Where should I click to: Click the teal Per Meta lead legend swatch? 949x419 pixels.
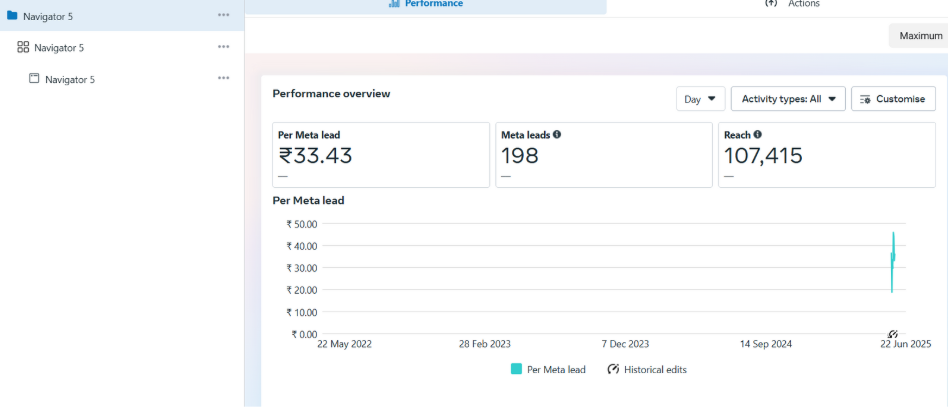coord(516,369)
